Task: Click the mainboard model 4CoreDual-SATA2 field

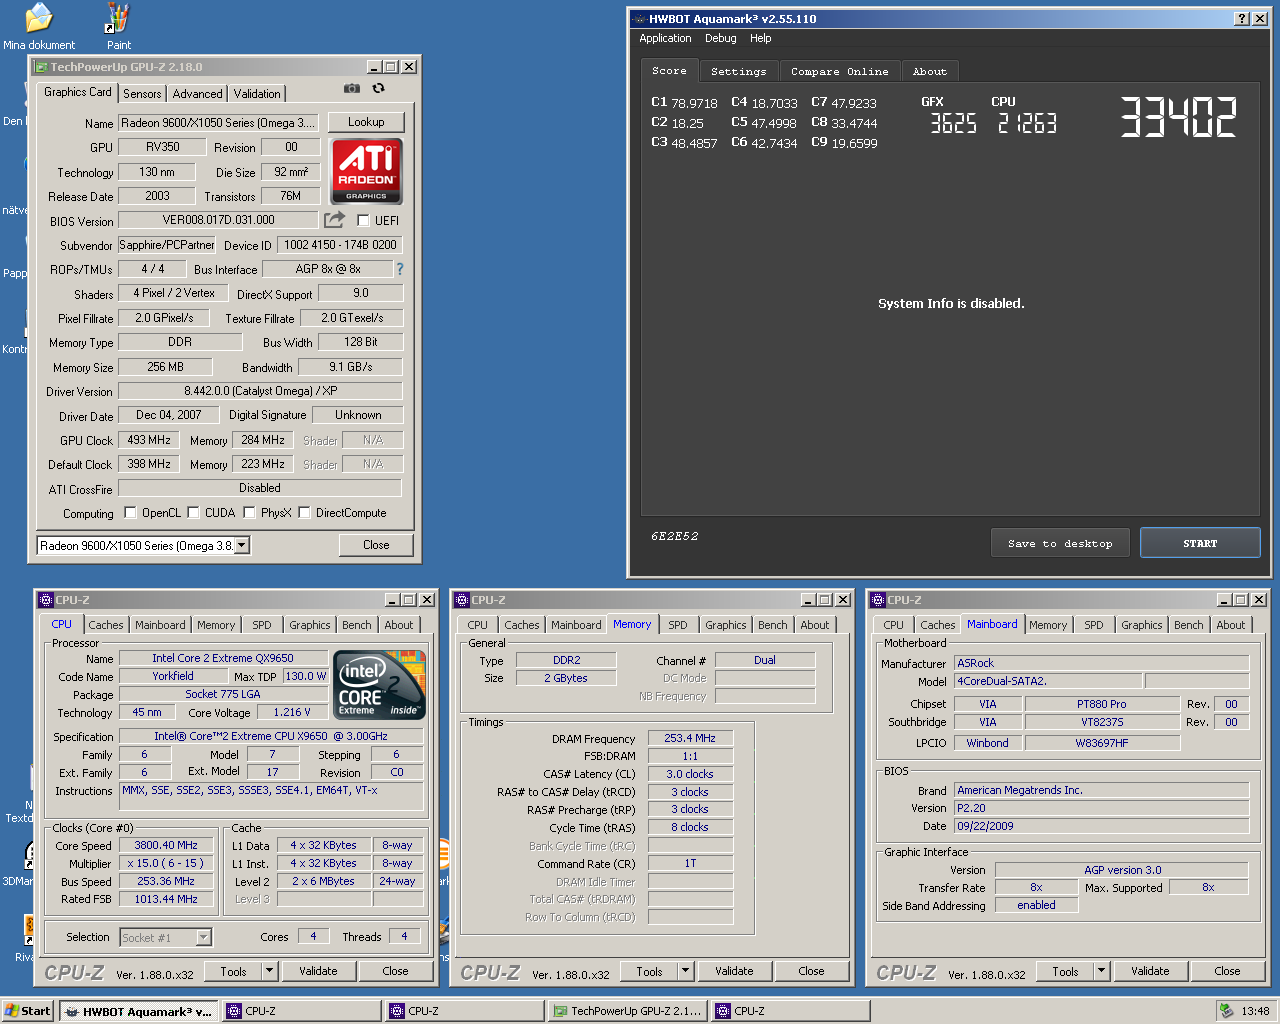Action: (x=1048, y=681)
